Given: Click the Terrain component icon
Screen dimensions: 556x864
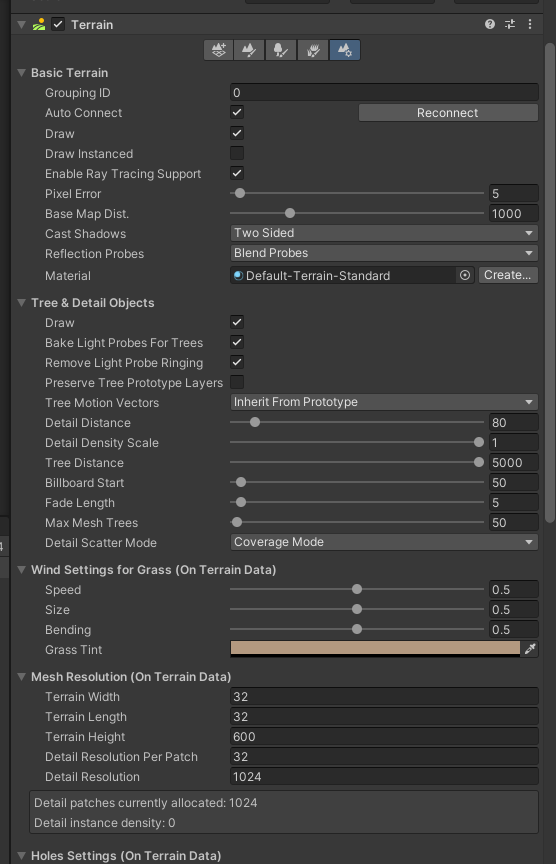Looking at the screenshot, I should (39, 25).
